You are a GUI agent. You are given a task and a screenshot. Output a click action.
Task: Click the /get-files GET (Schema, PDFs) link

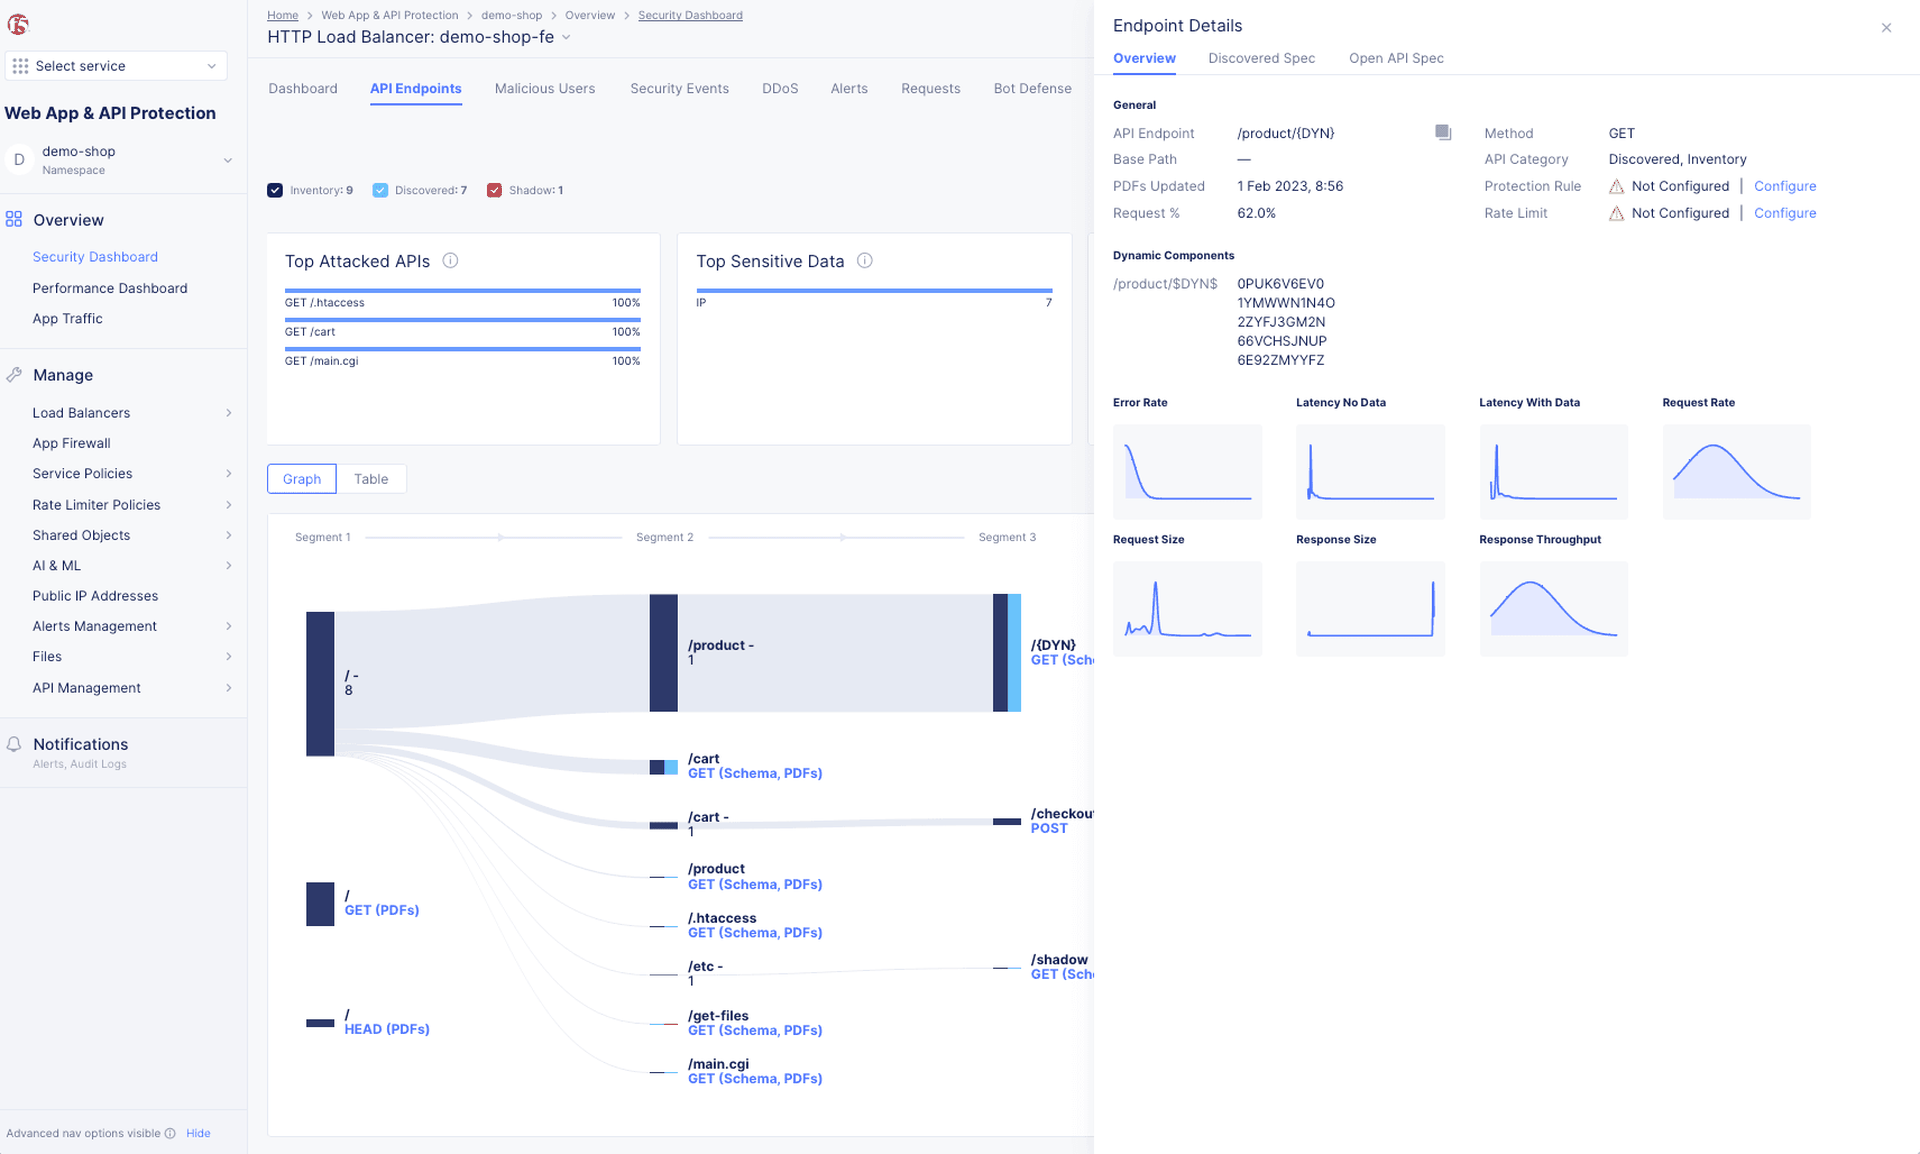pos(755,1030)
